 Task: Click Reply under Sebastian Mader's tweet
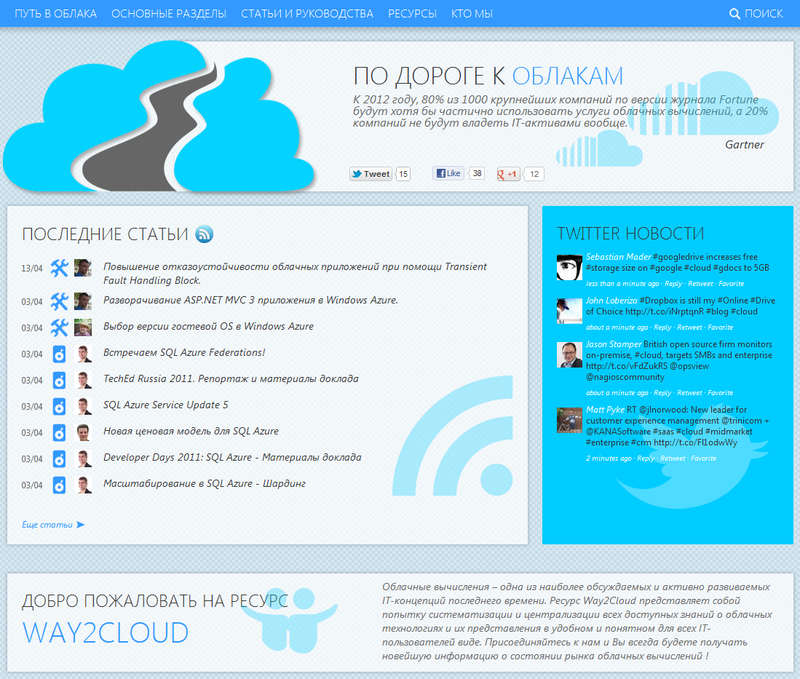673,284
